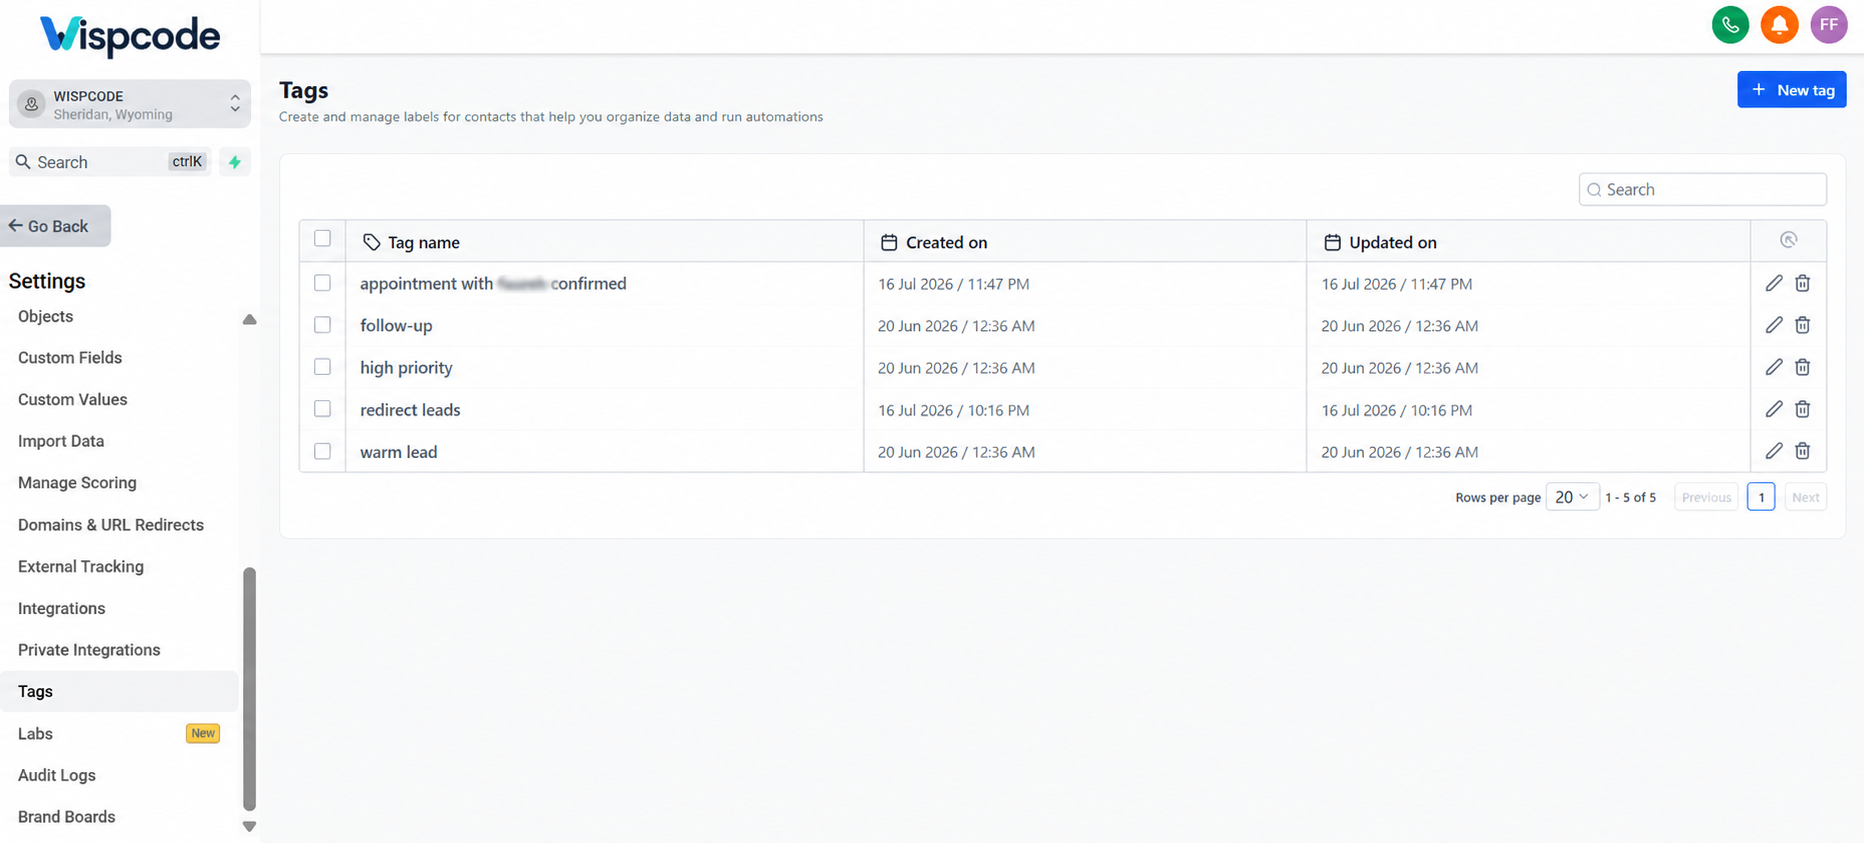Open the rows per page dropdown
The height and width of the screenshot is (843, 1864).
(x=1572, y=497)
